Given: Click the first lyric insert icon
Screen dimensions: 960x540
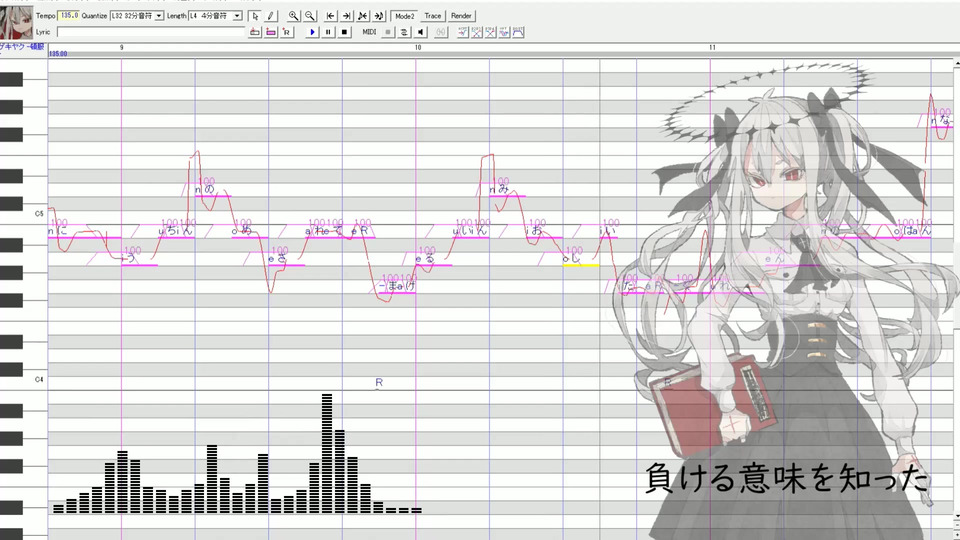Looking at the screenshot, I should [255, 32].
